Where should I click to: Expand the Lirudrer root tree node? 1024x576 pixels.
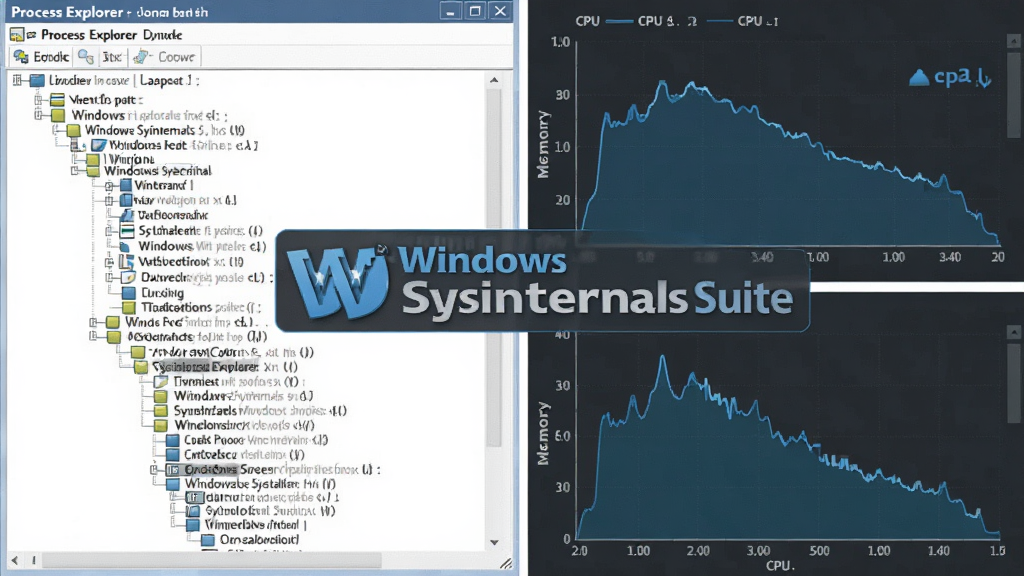pos(18,80)
